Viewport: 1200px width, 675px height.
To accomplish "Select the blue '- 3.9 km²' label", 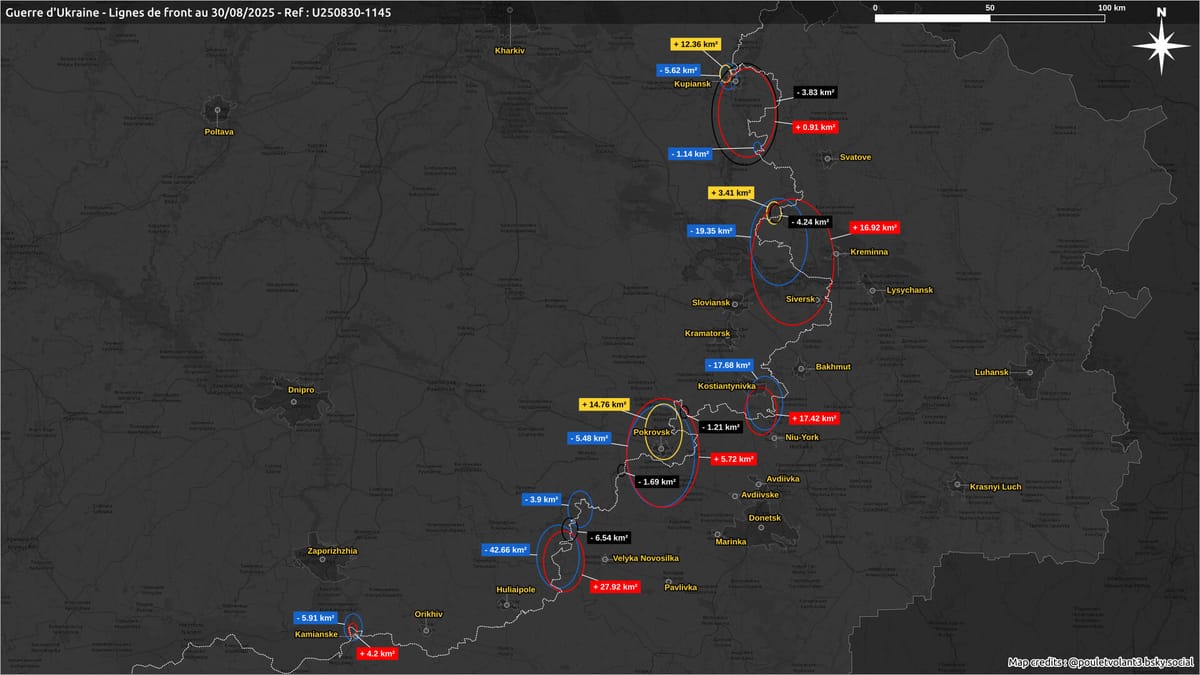I will tap(541, 499).
